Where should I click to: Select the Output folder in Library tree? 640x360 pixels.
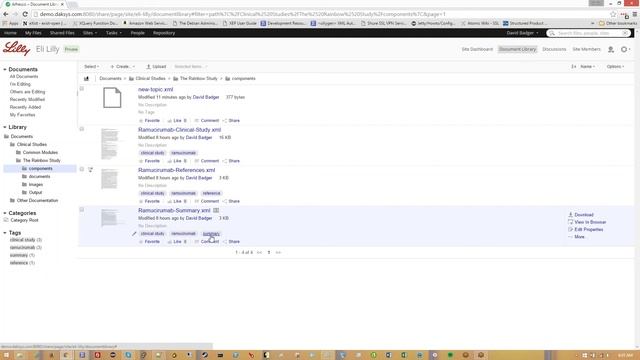[x=35, y=193]
